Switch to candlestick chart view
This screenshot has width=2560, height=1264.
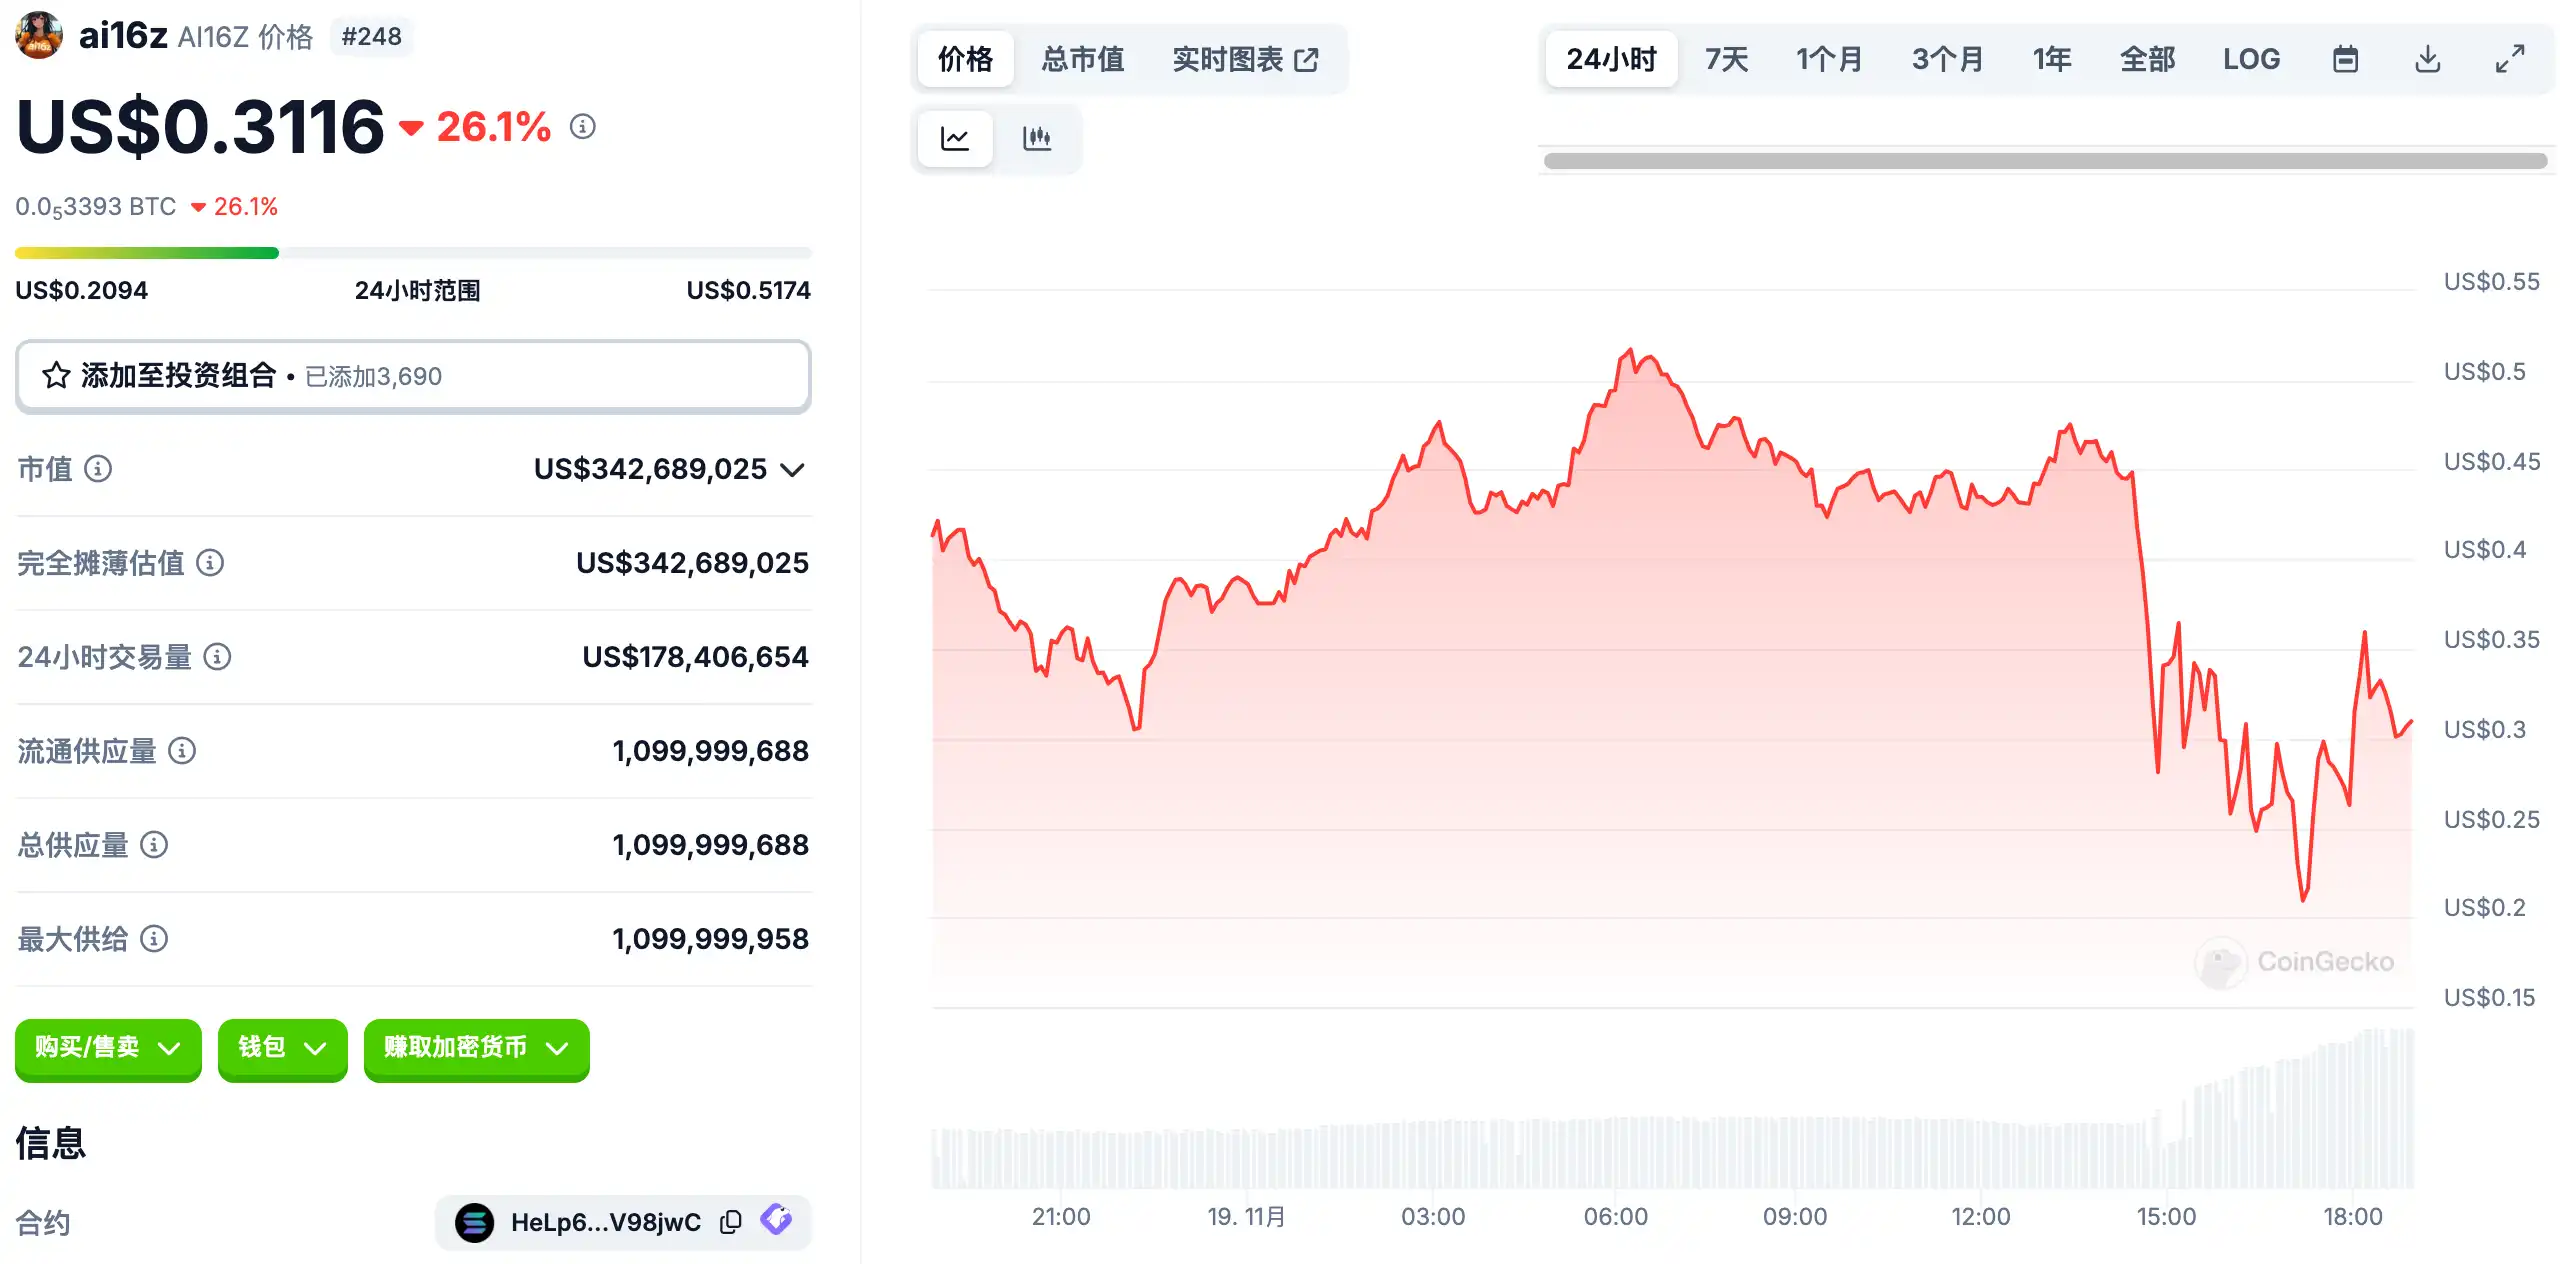click(x=1037, y=138)
